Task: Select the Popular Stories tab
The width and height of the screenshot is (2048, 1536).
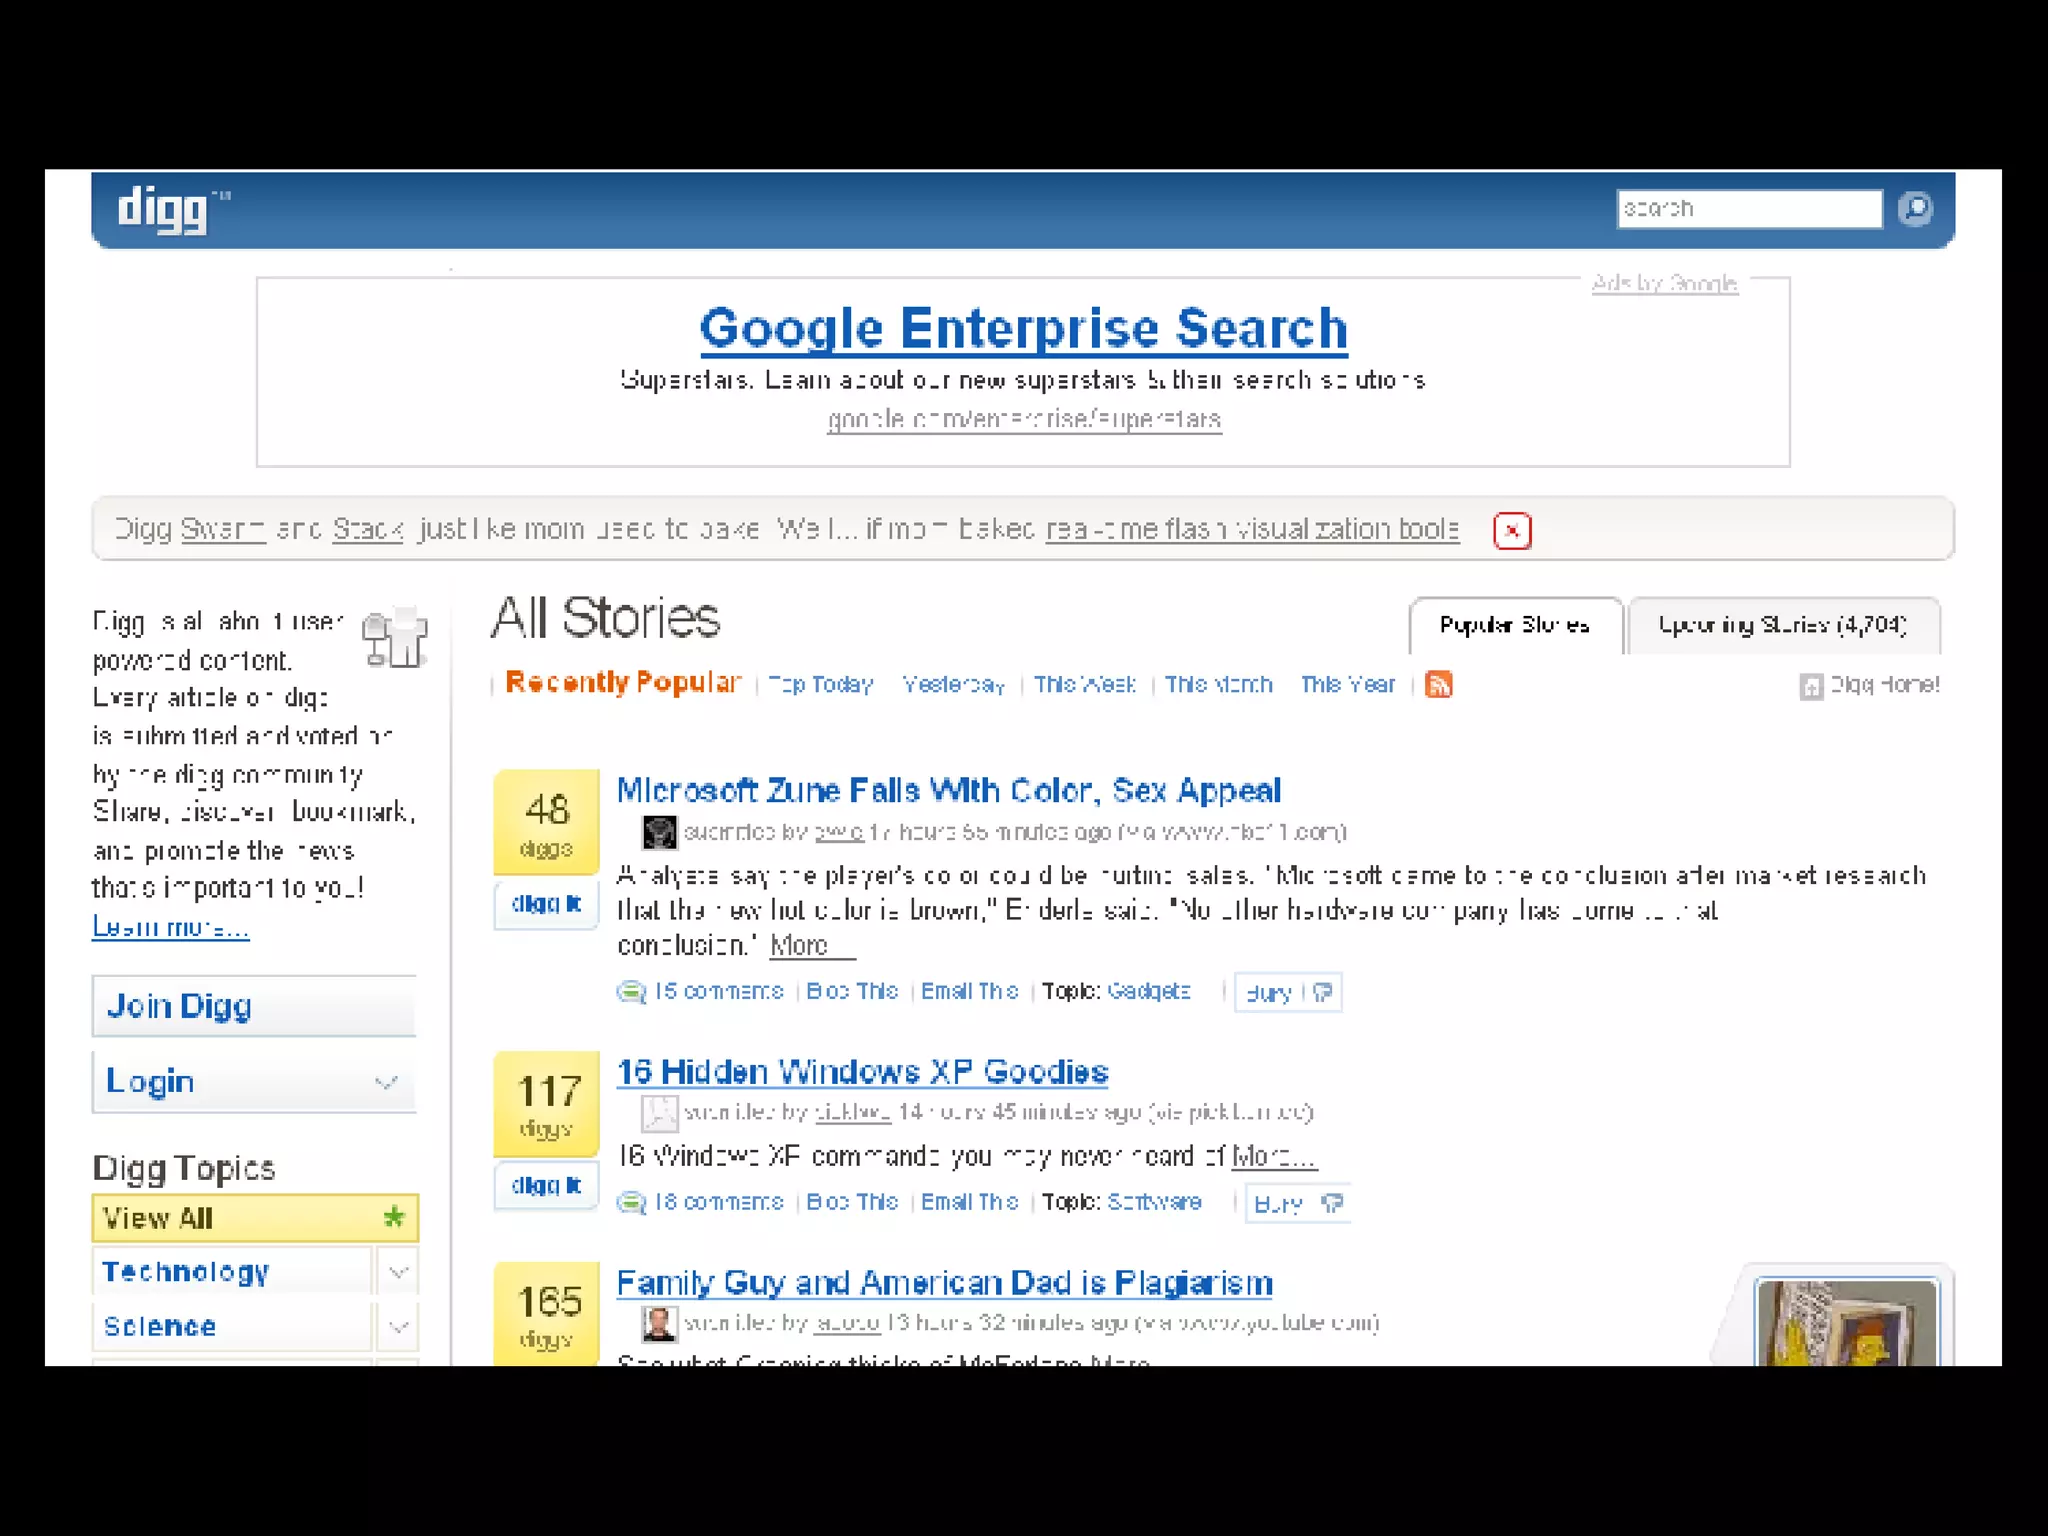Action: pyautogui.click(x=1514, y=626)
